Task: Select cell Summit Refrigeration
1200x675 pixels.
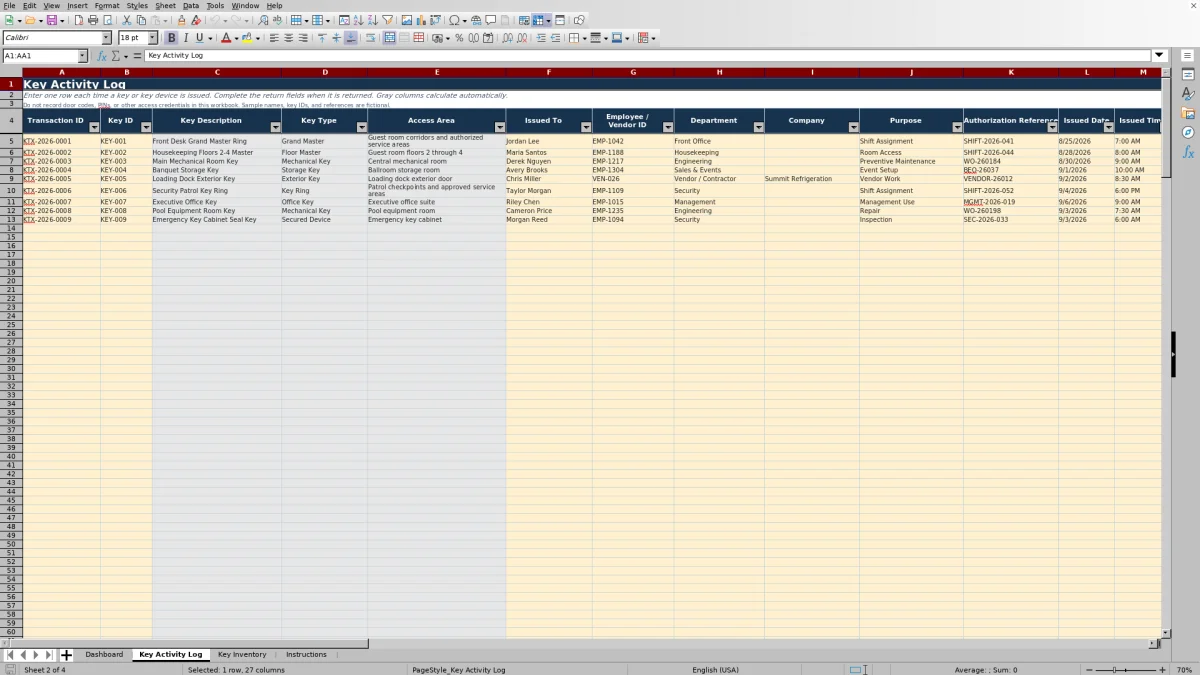Action: tap(811, 179)
